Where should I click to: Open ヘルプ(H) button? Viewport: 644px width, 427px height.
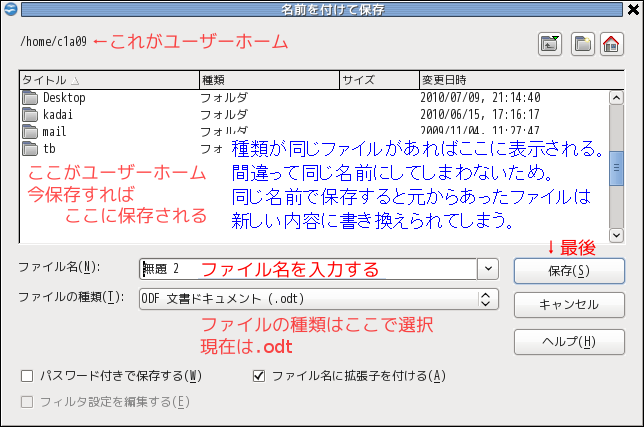point(569,342)
